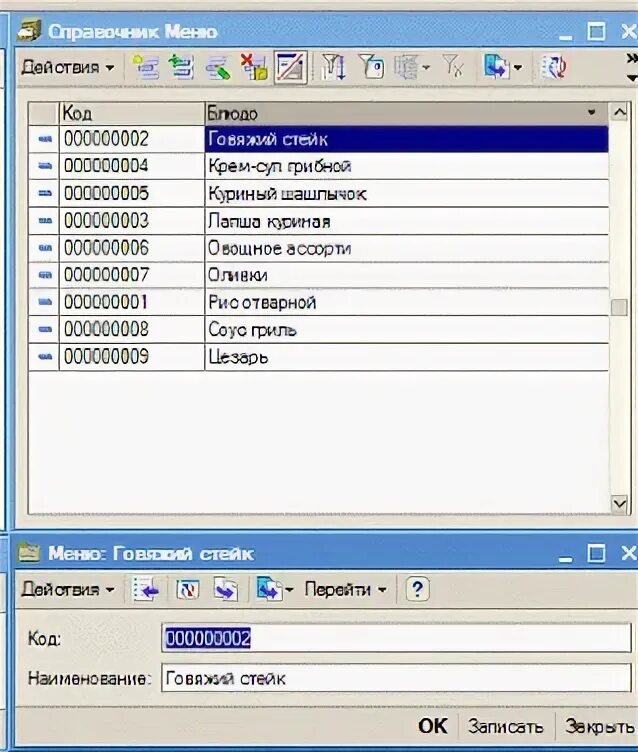This screenshot has height=752, width=638.
Task: Click the list scrollbar down arrow
Action: [619, 504]
